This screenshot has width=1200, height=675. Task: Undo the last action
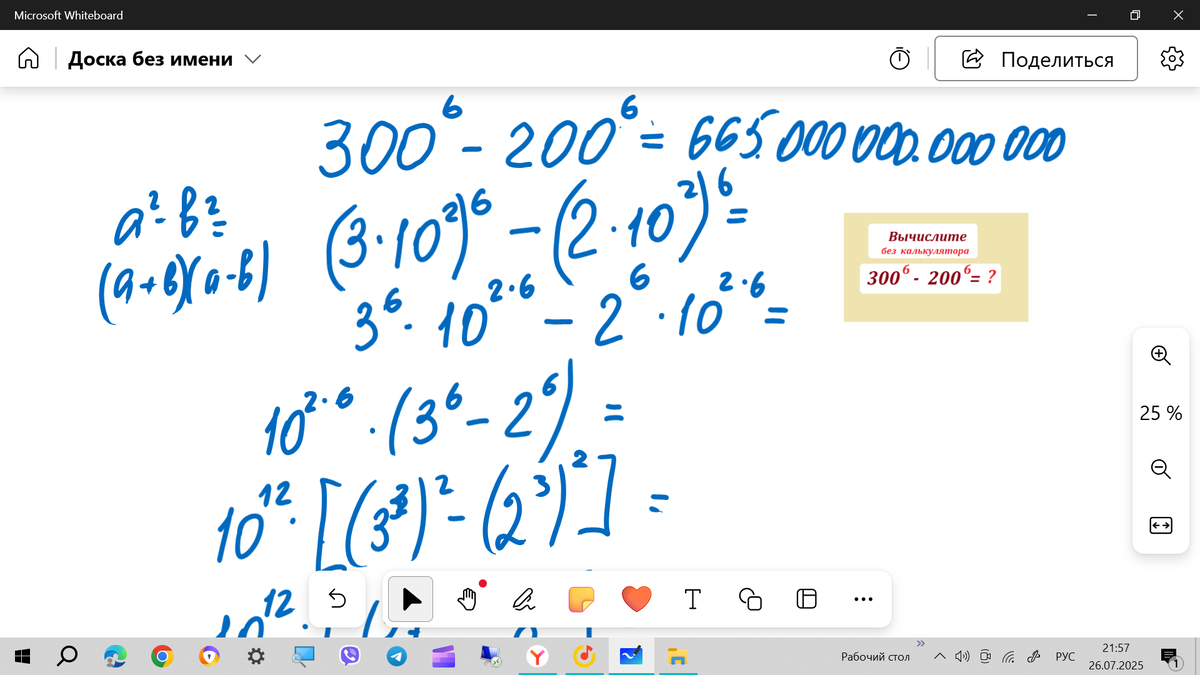point(338,599)
